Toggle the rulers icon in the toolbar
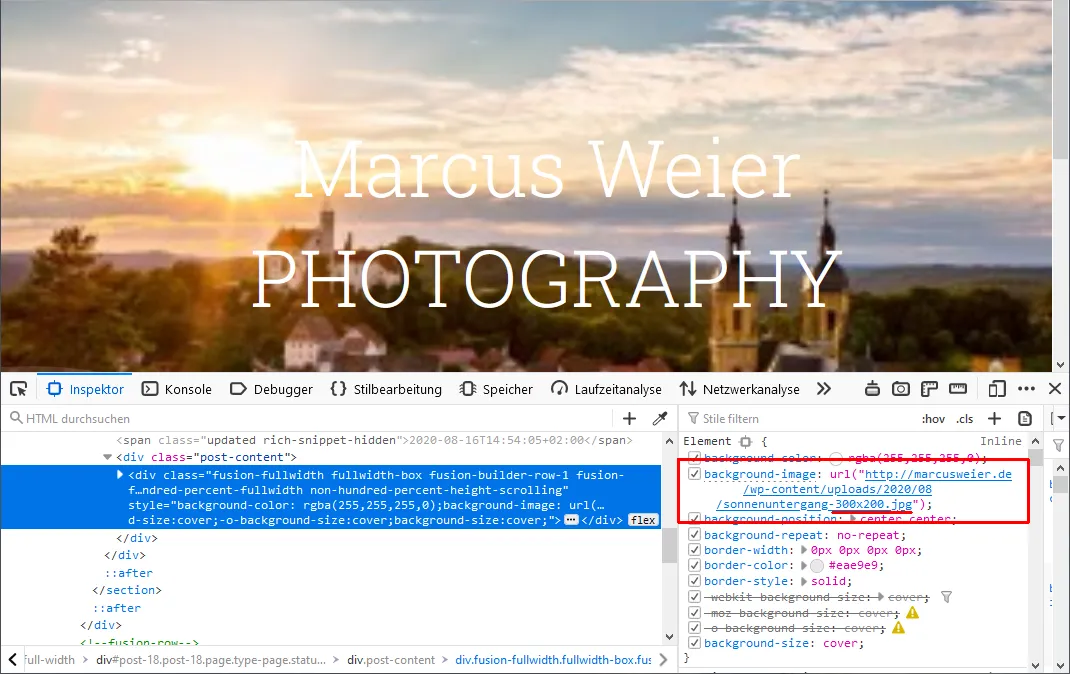The image size is (1070, 674). [x=958, y=389]
